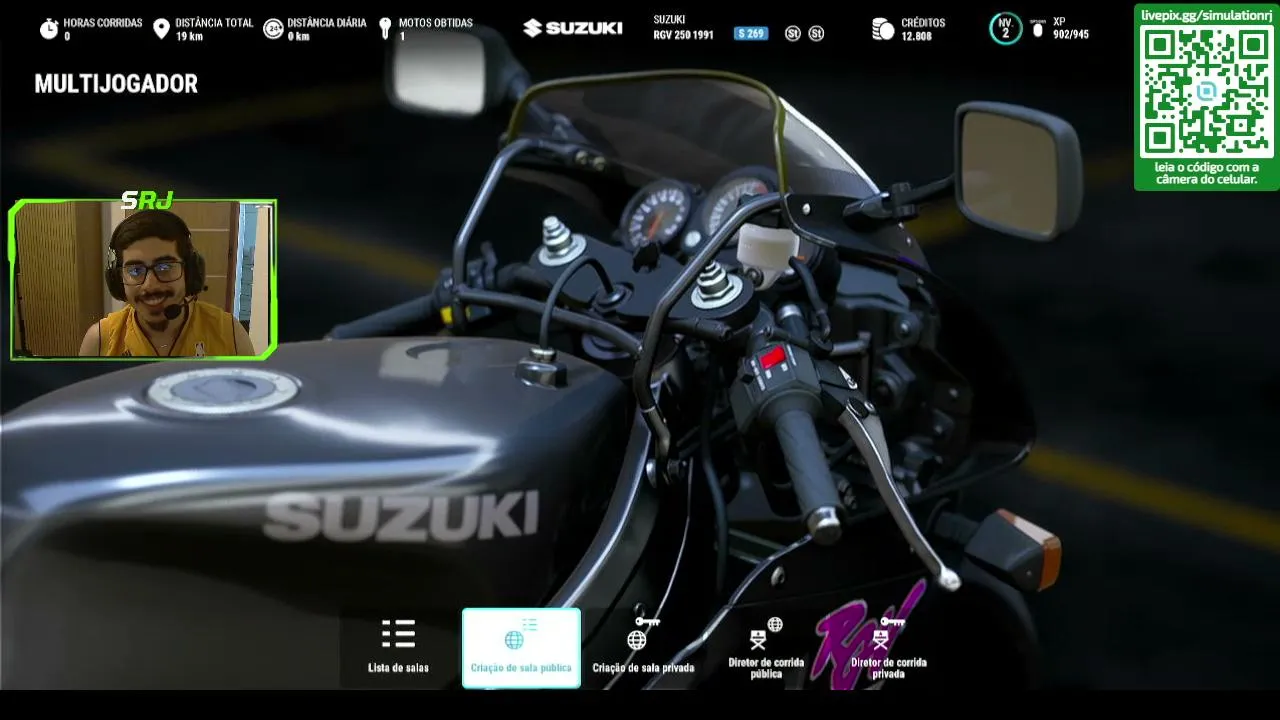Click the livepix QR code

click(x=1207, y=92)
